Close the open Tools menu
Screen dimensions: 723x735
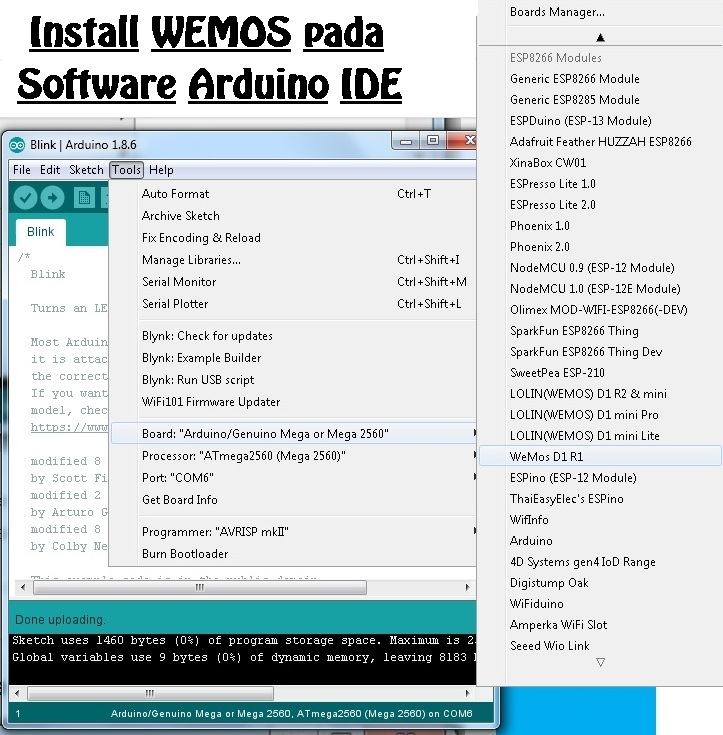126,170
